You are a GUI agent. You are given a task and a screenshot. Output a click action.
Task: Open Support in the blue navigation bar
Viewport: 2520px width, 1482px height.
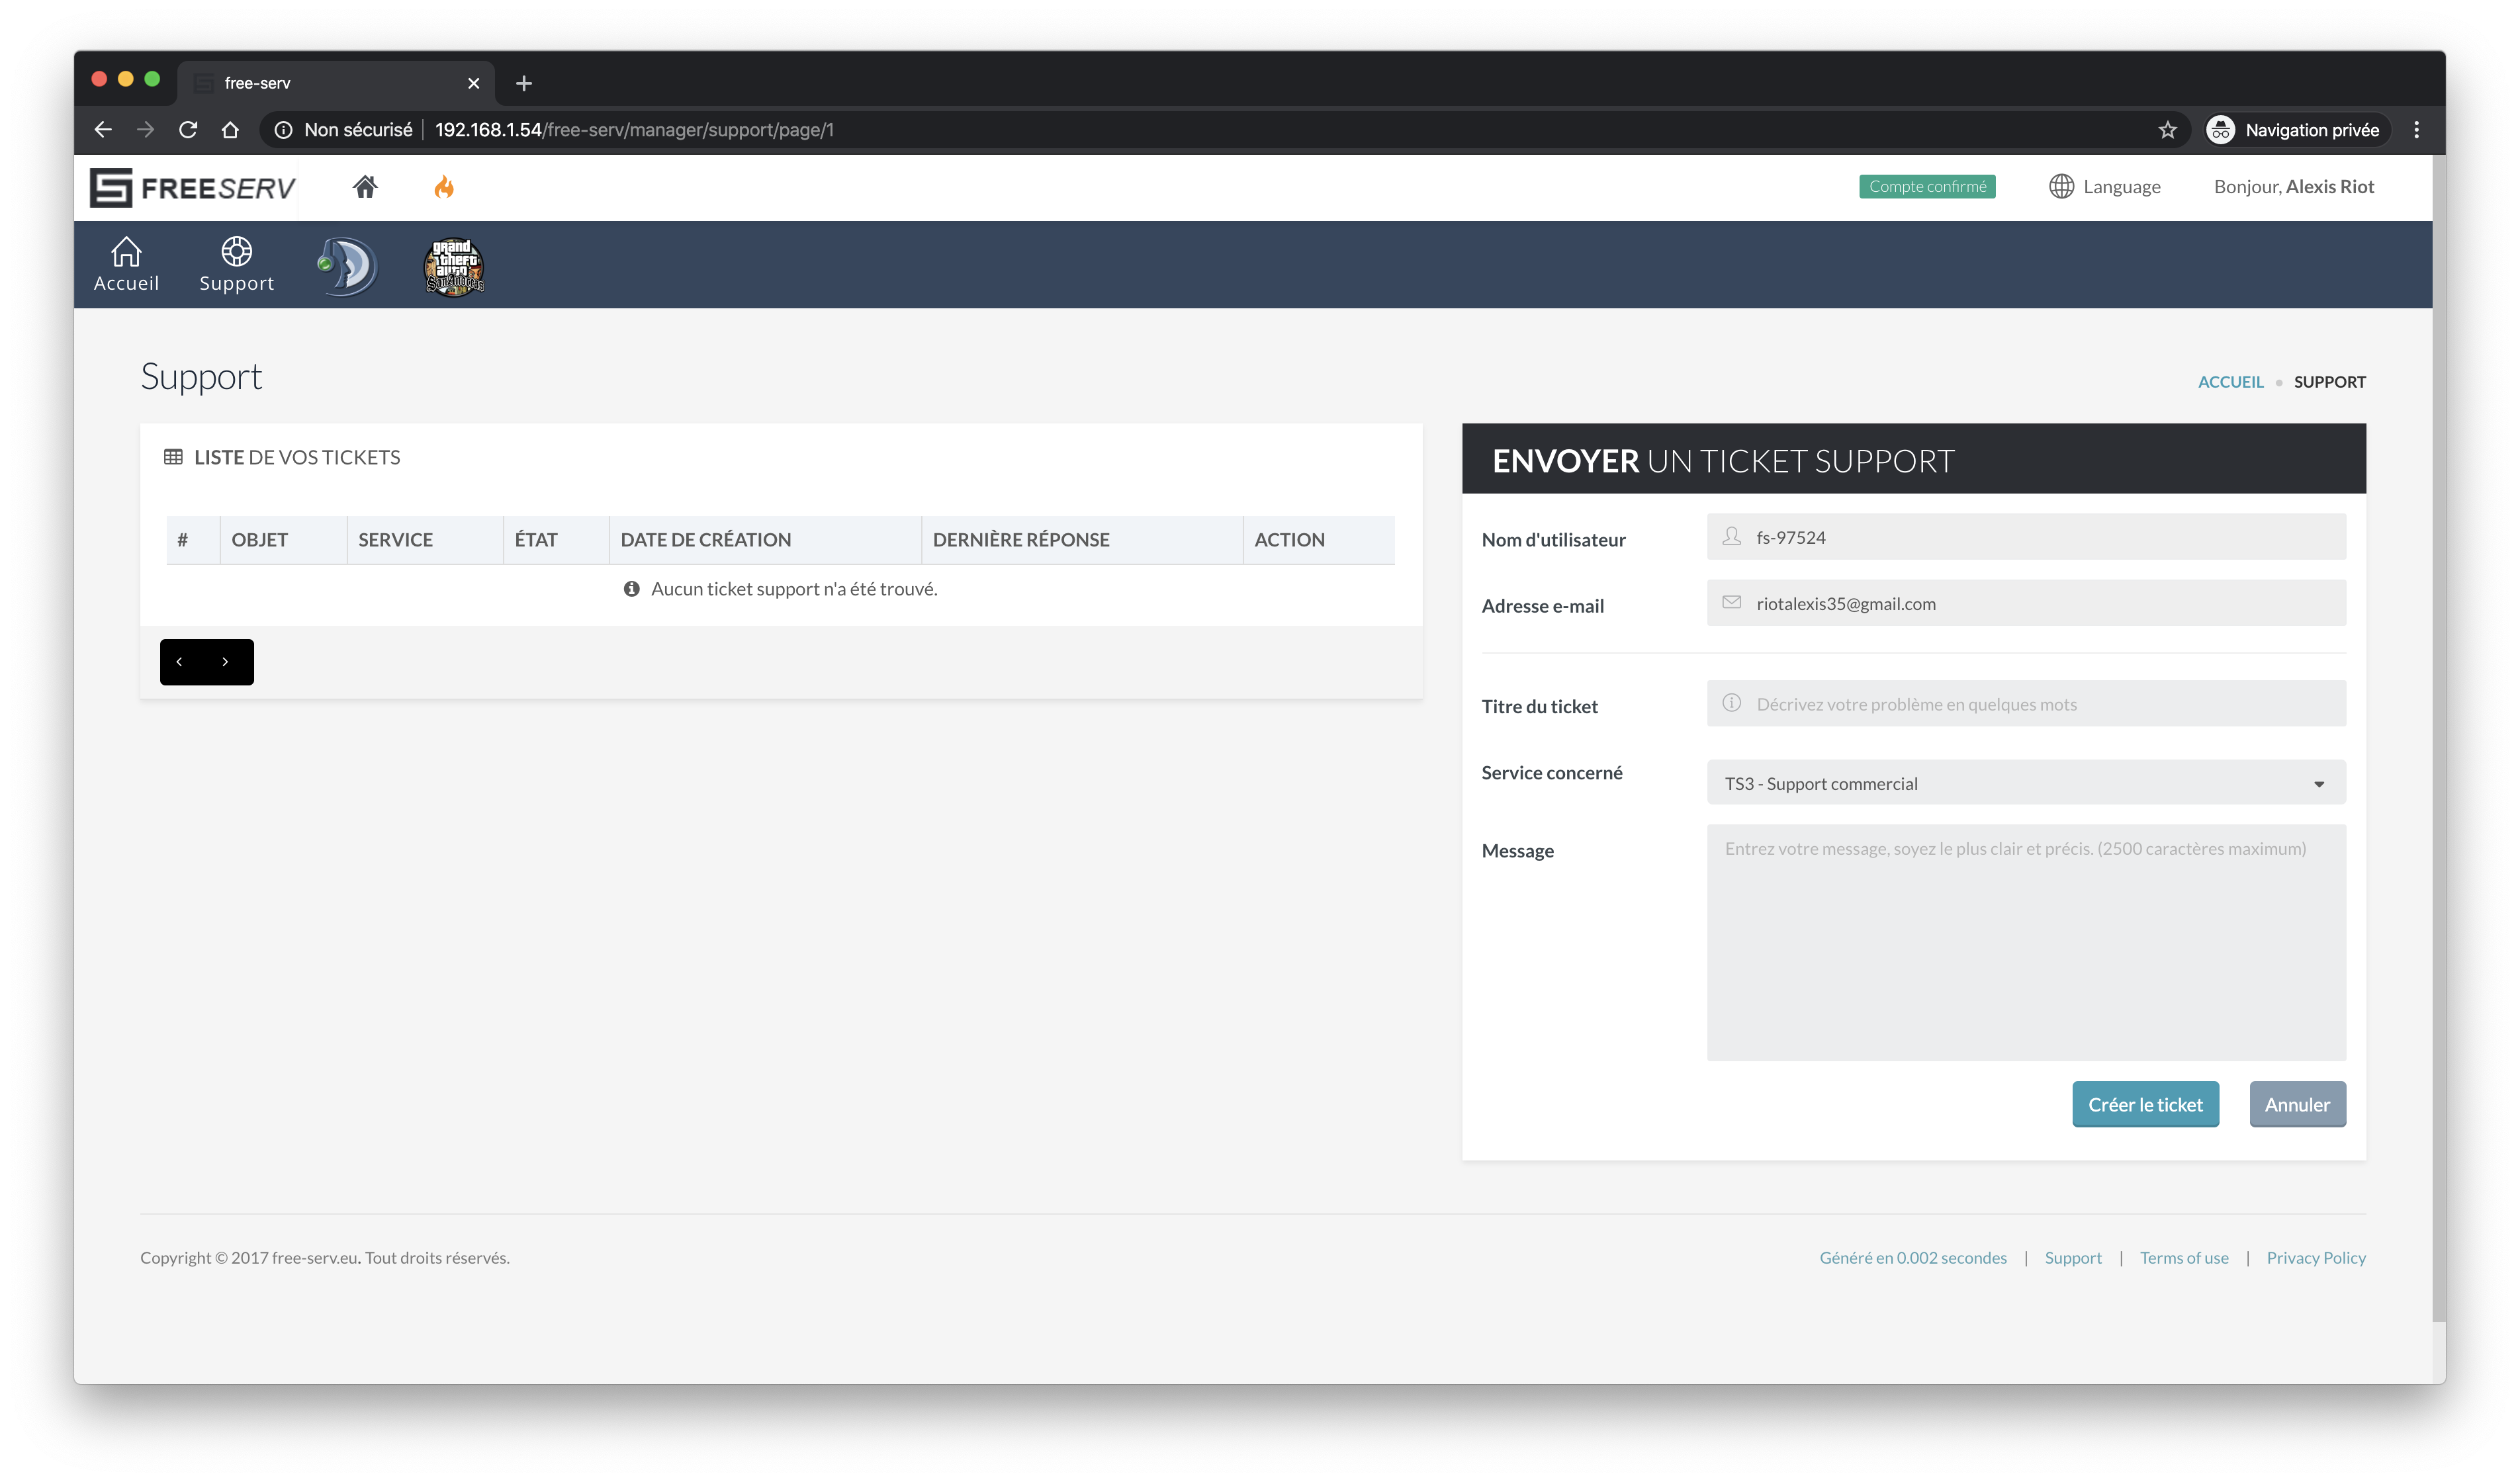pos(236,265)
